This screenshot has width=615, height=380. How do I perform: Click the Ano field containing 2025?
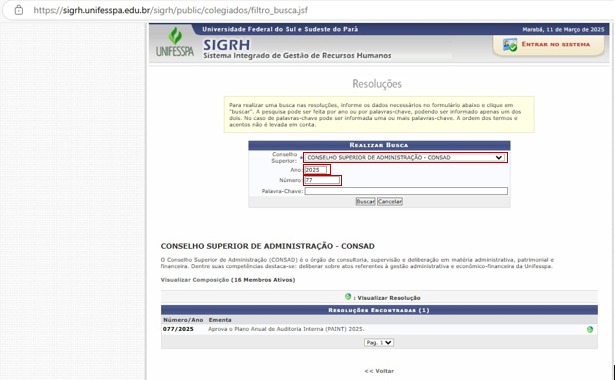point(316,170)
